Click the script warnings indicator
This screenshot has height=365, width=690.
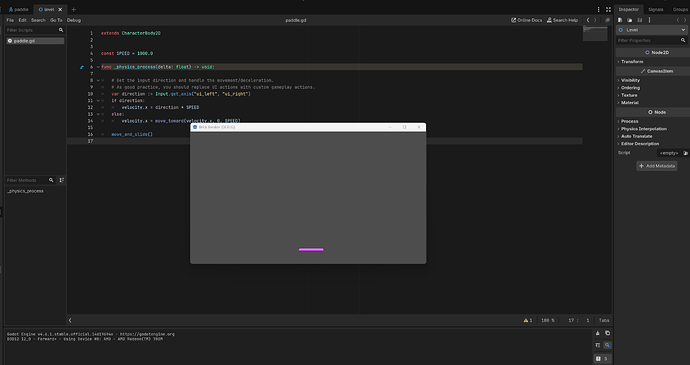coord(528,321)
